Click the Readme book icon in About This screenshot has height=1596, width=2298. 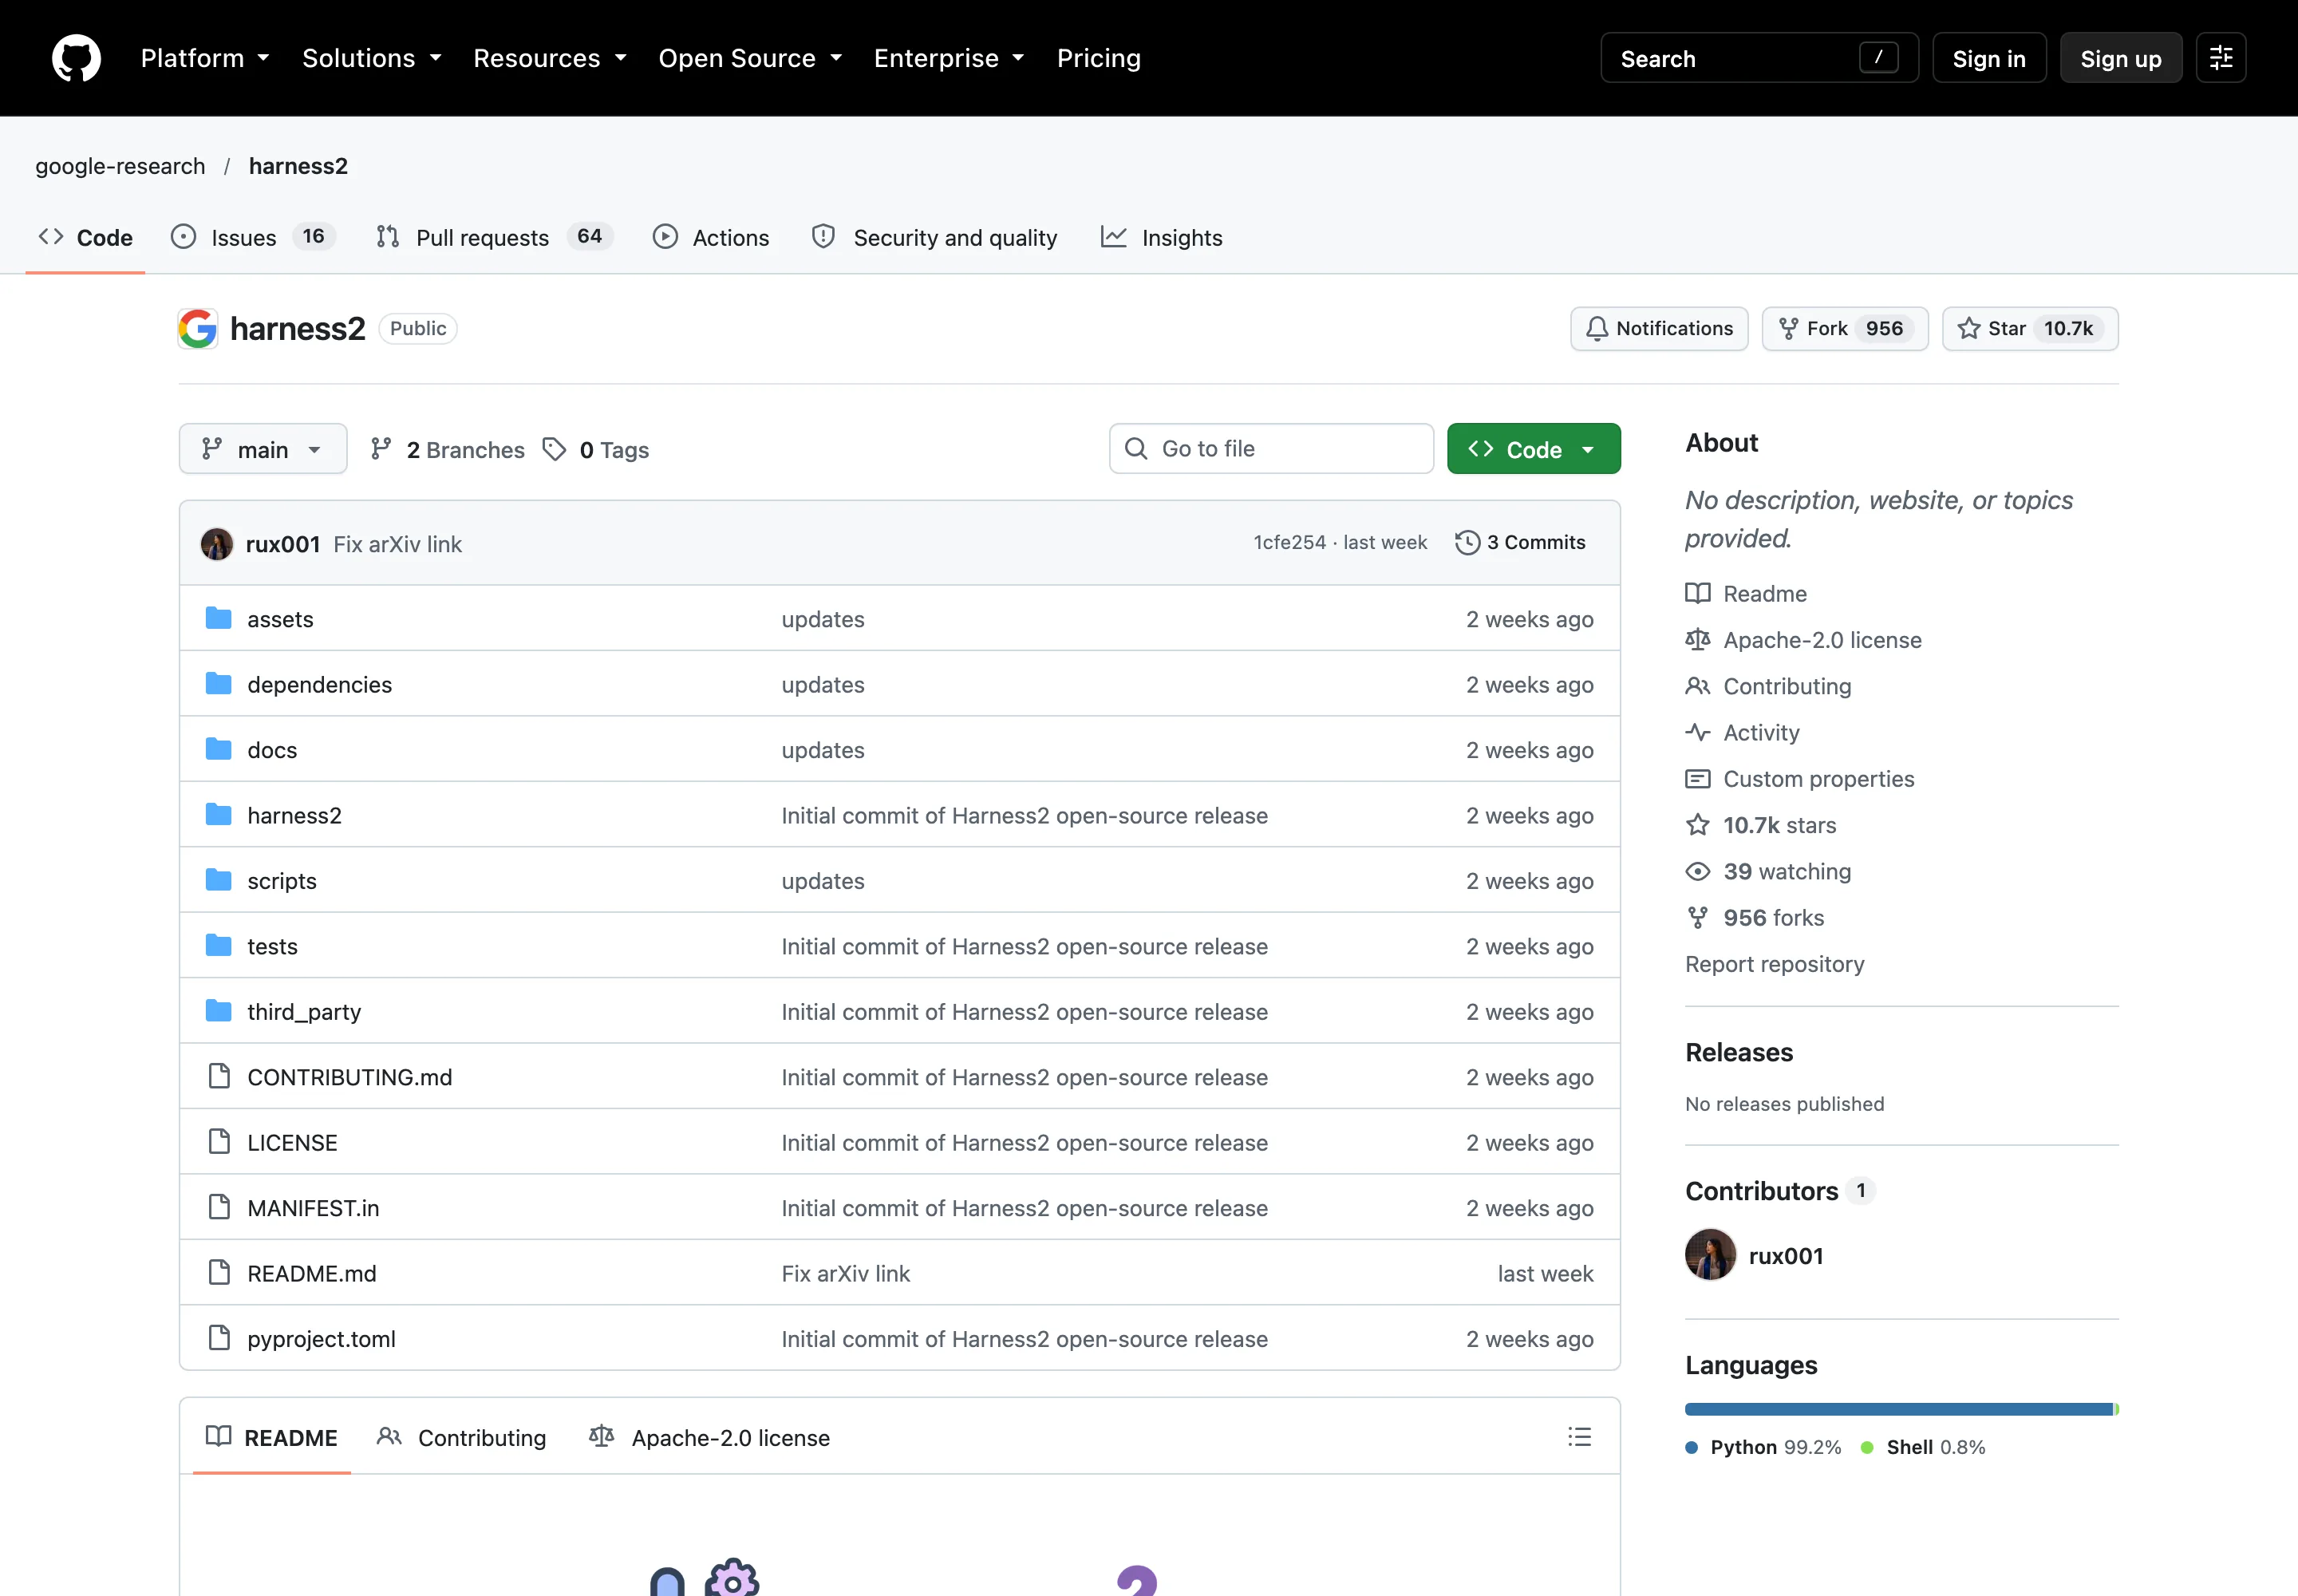click(x=1698, y=593)
